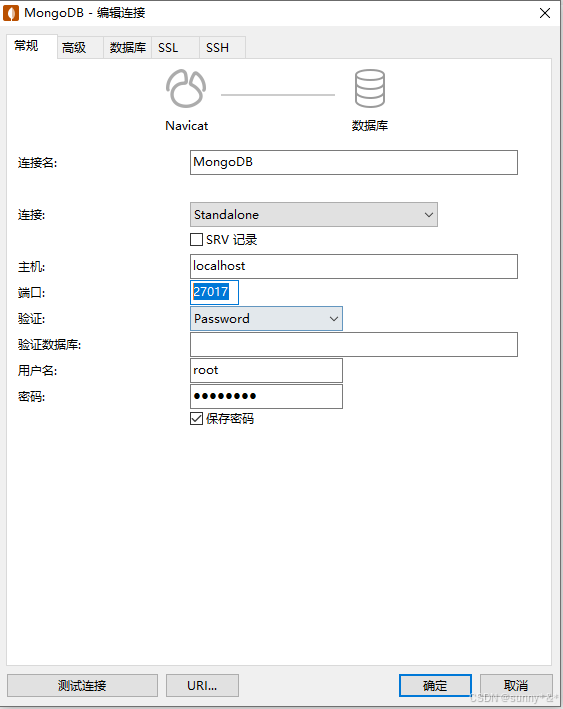
Task: Enable the SRV 记录 checkbox
Action: click(x=196, y=240)
